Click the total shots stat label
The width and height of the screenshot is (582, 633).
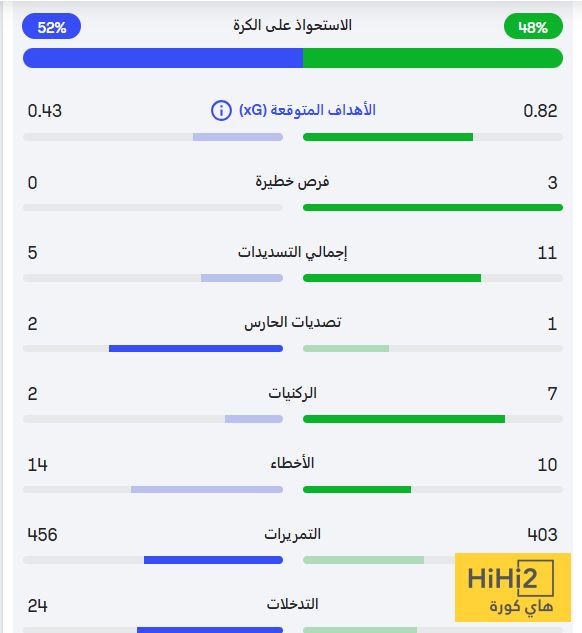293,252
